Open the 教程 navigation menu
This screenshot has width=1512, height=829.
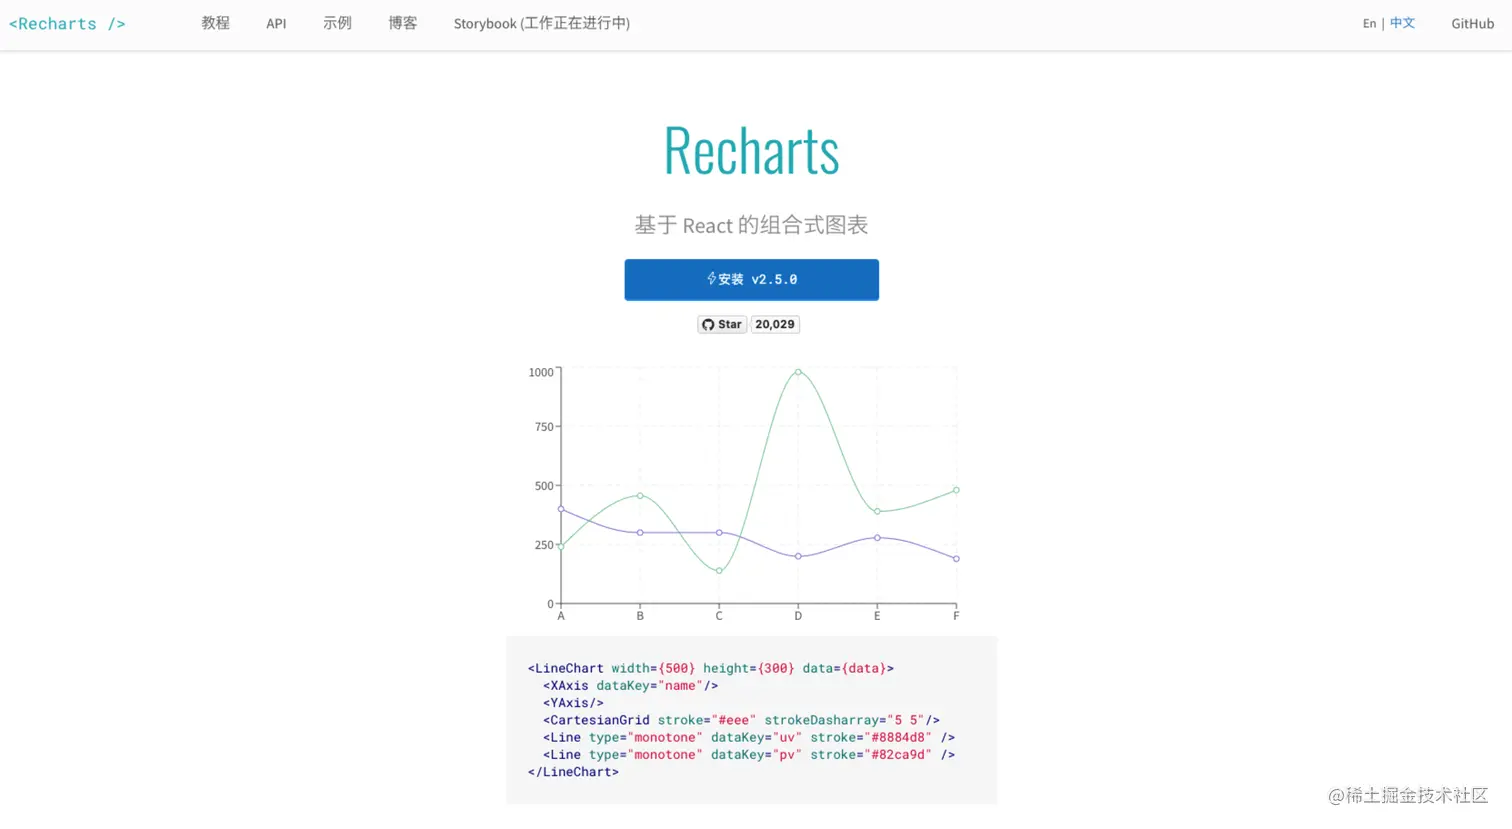point(215,23)
